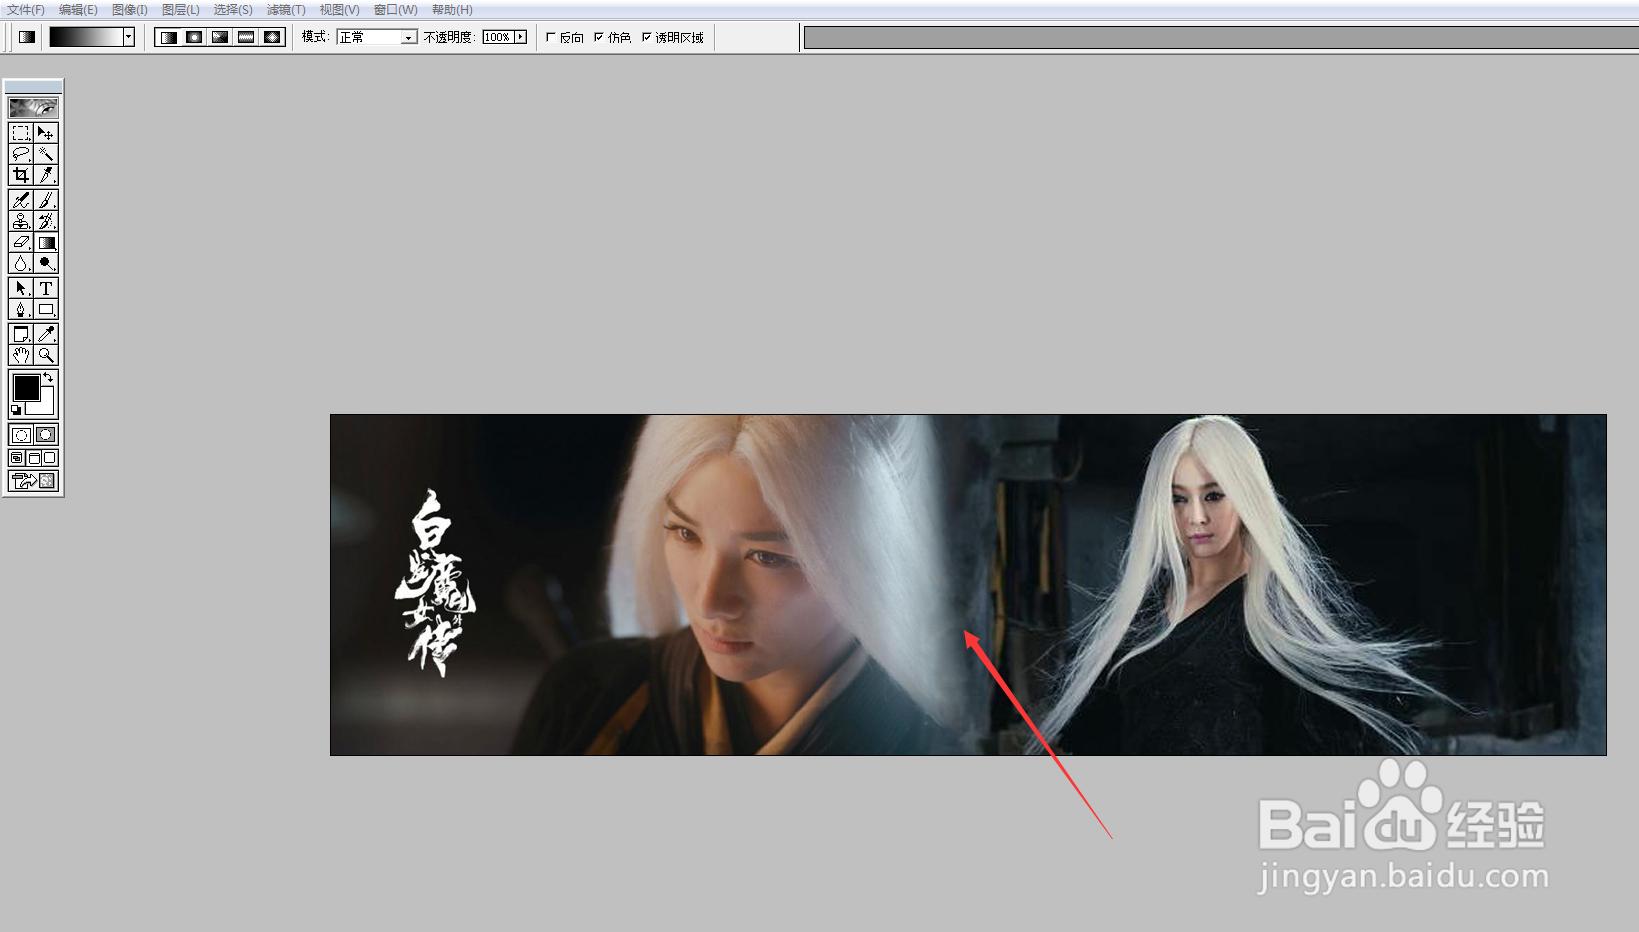This screenshot has height=932, width=1639.
Task: Select the Path Component Selection tool
Action: pyautogui.click(x=20, y=288)
